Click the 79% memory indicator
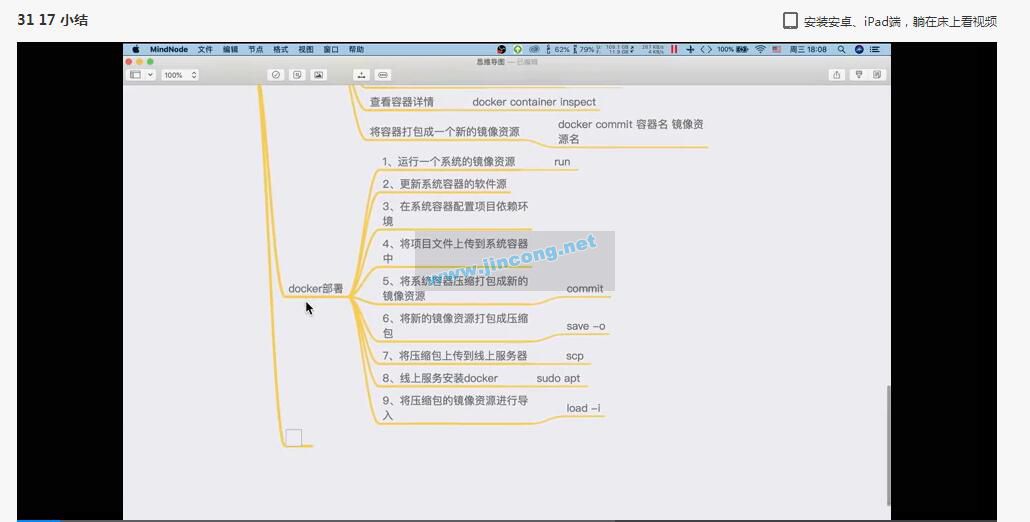1030x522 pixels. pyautogui.click(x=583, y=49)
